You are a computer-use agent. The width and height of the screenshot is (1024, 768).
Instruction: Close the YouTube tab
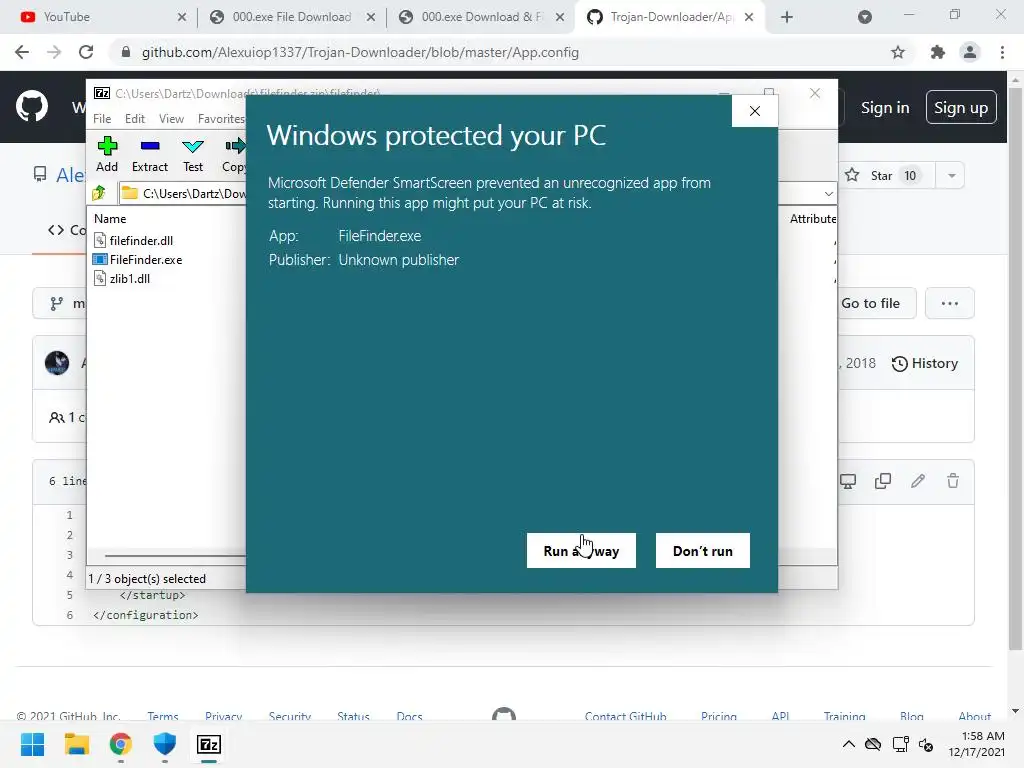[x=182, y=18]
